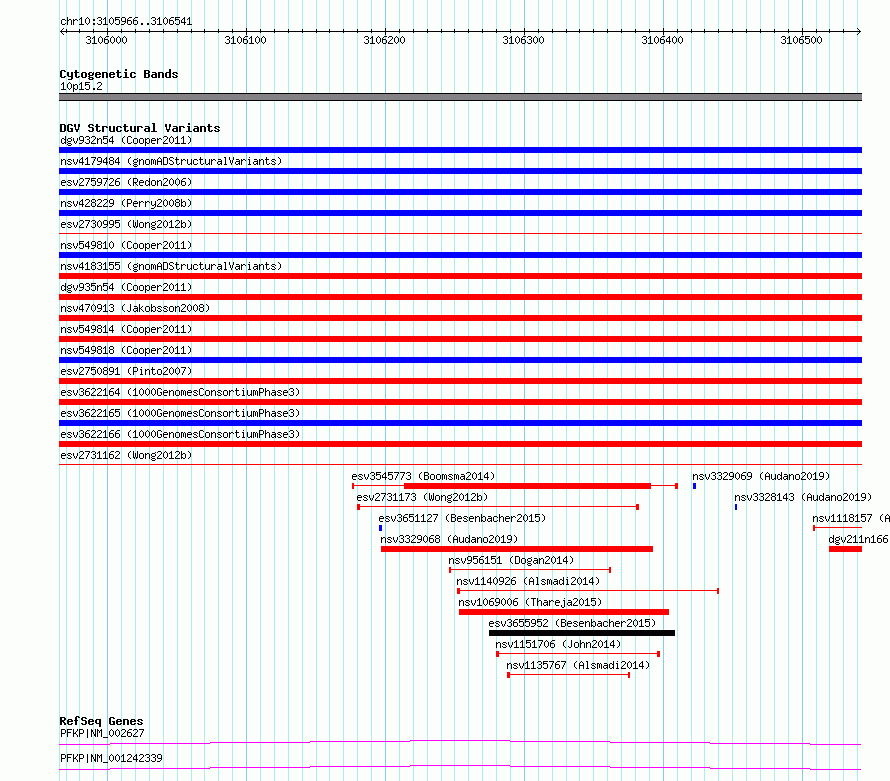
Task: Click ruler position 3106500
Action: [x=801, y=40]
